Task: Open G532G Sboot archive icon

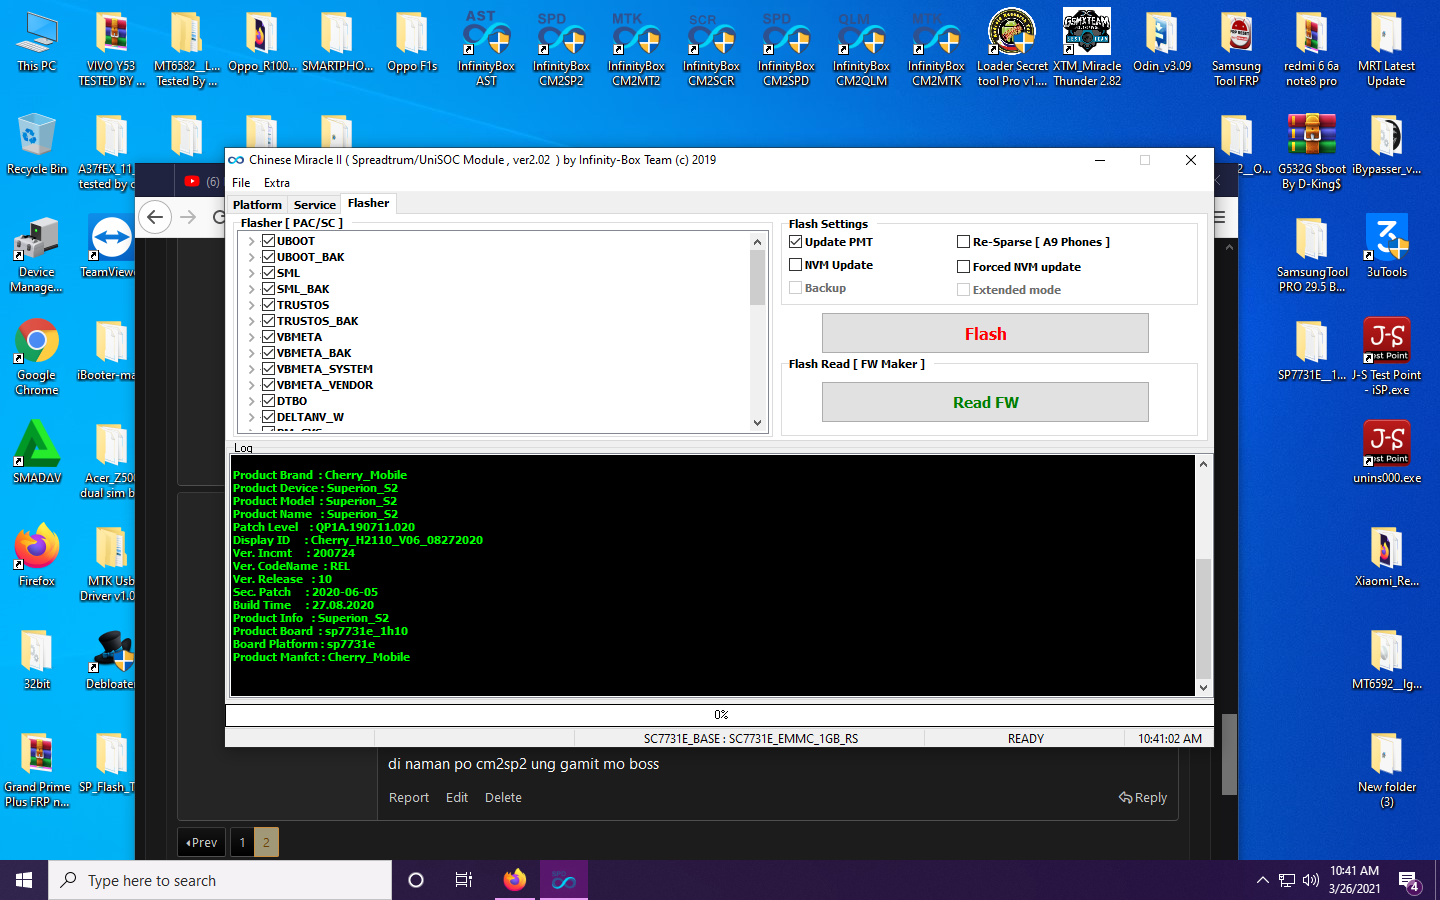Action: (x=1312, y=151)
